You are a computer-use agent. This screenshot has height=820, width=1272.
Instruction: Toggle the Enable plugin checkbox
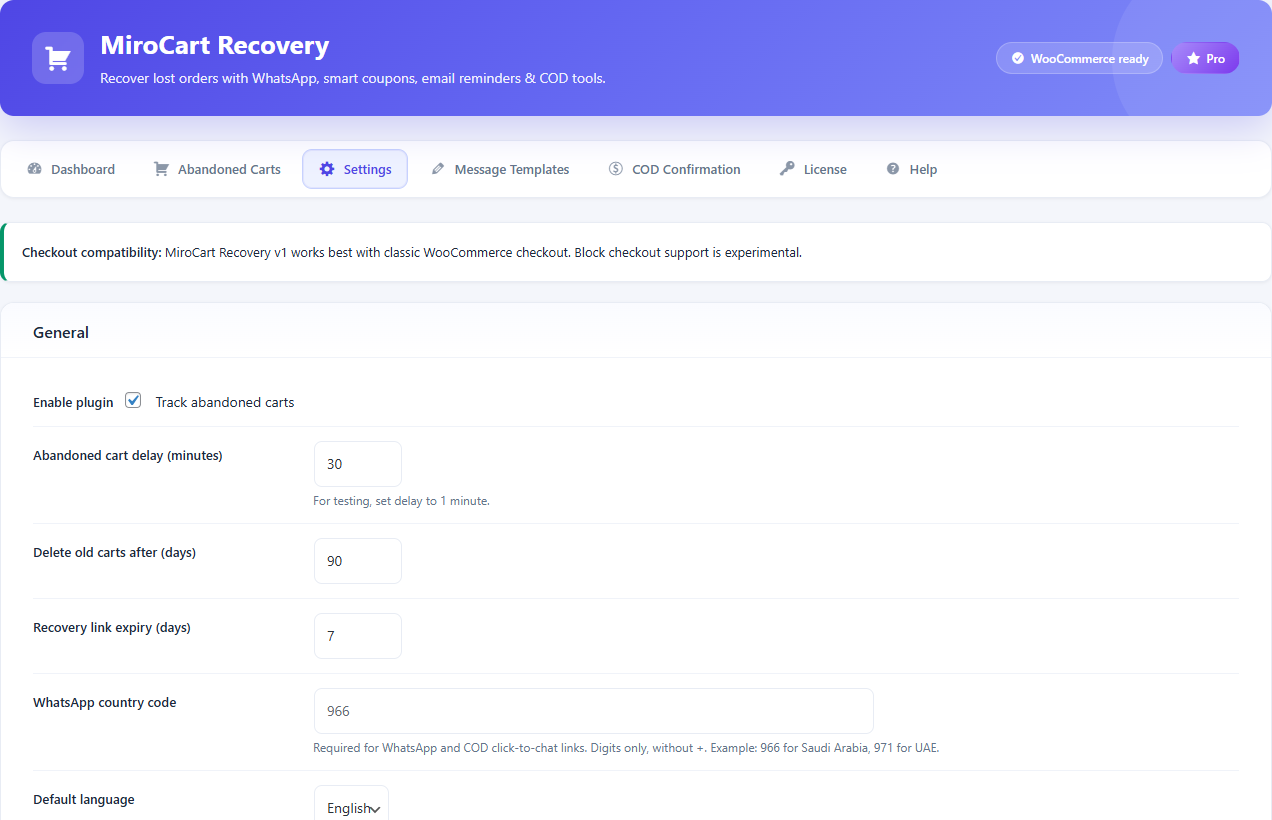[x=133, y=400]
